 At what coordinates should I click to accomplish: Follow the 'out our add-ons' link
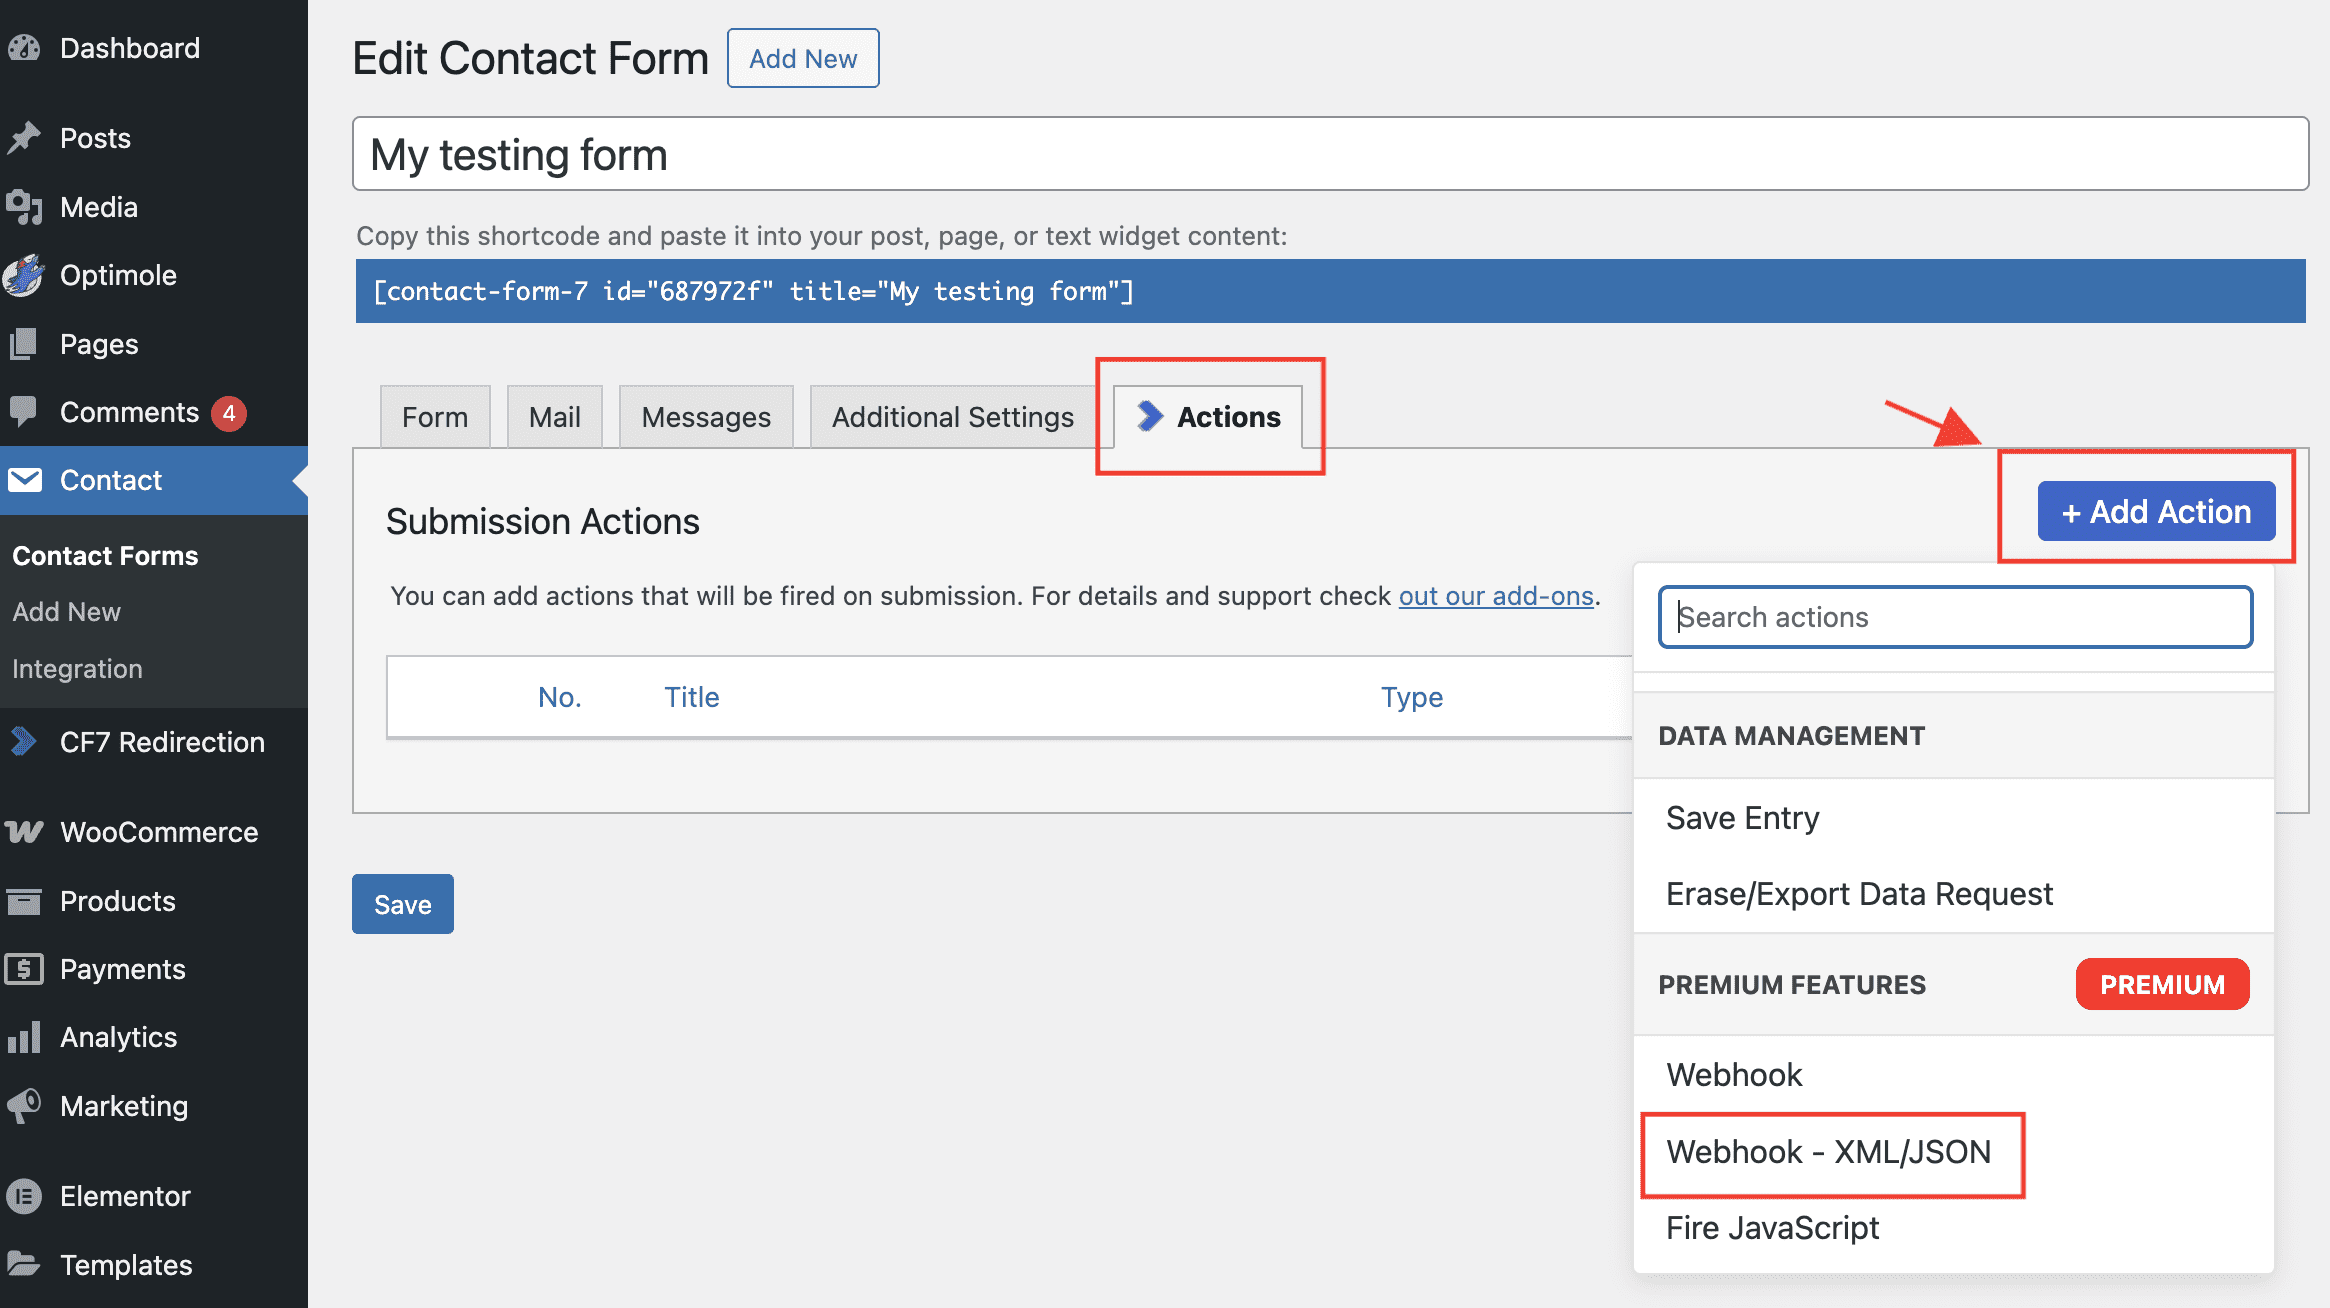pyautogui.click(x=1495, y=596)
